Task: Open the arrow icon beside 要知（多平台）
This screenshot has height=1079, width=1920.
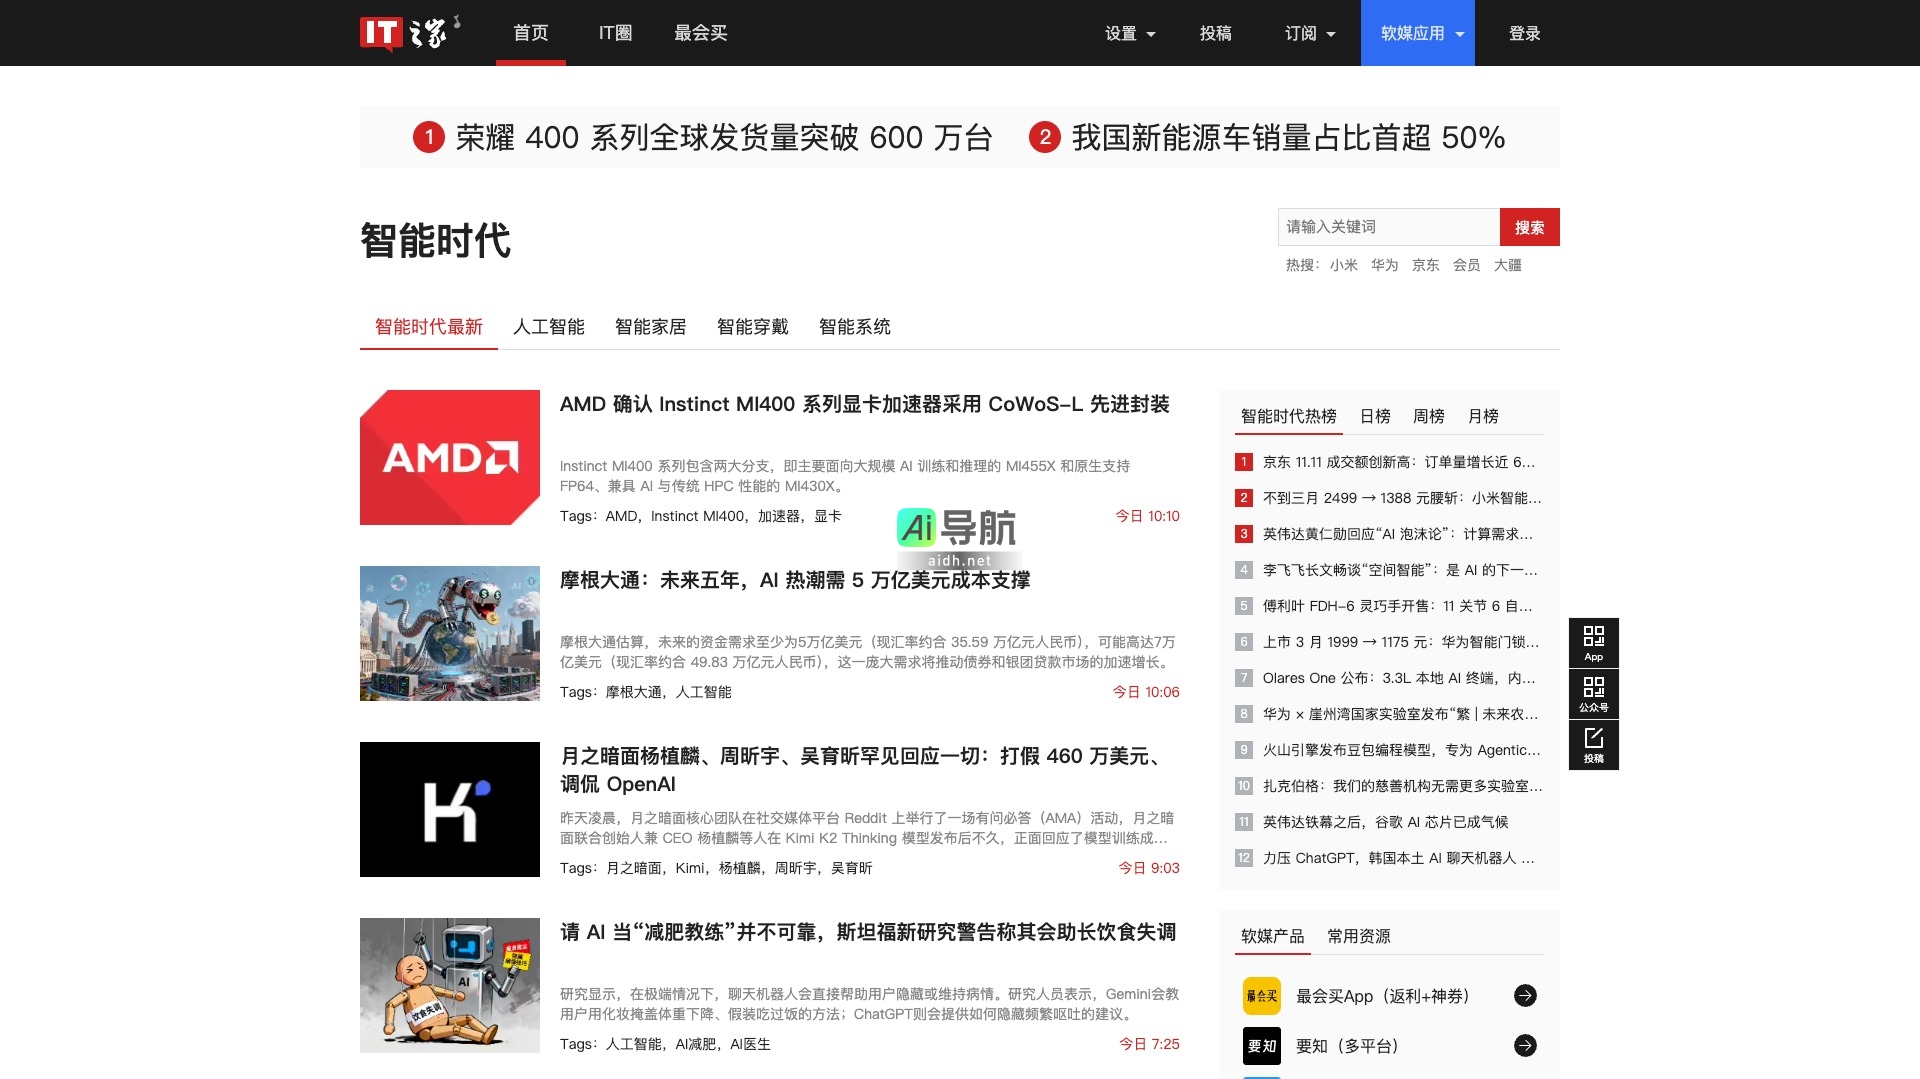Action: pos(1526,1045)
